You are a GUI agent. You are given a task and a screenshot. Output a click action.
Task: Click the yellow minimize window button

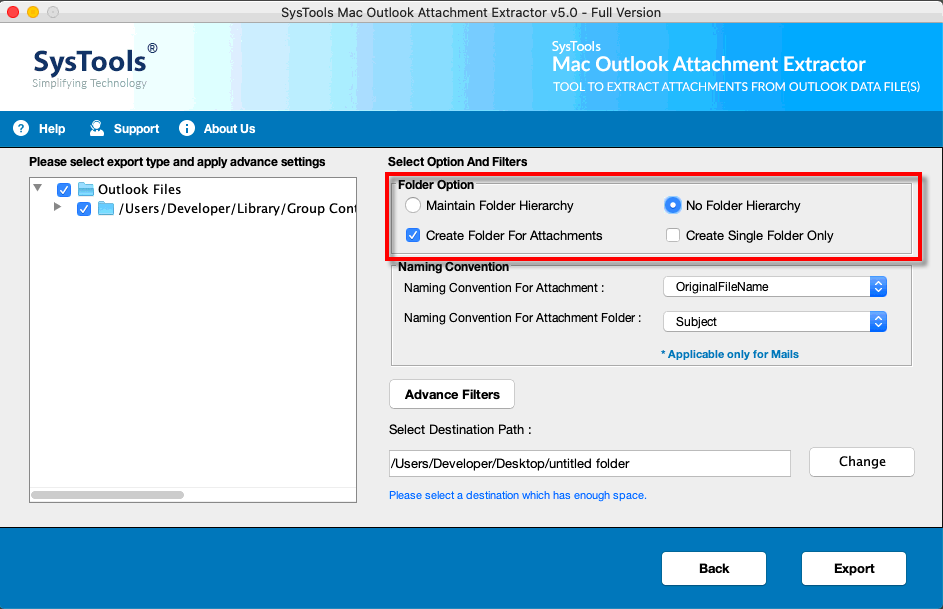(33, 12)
